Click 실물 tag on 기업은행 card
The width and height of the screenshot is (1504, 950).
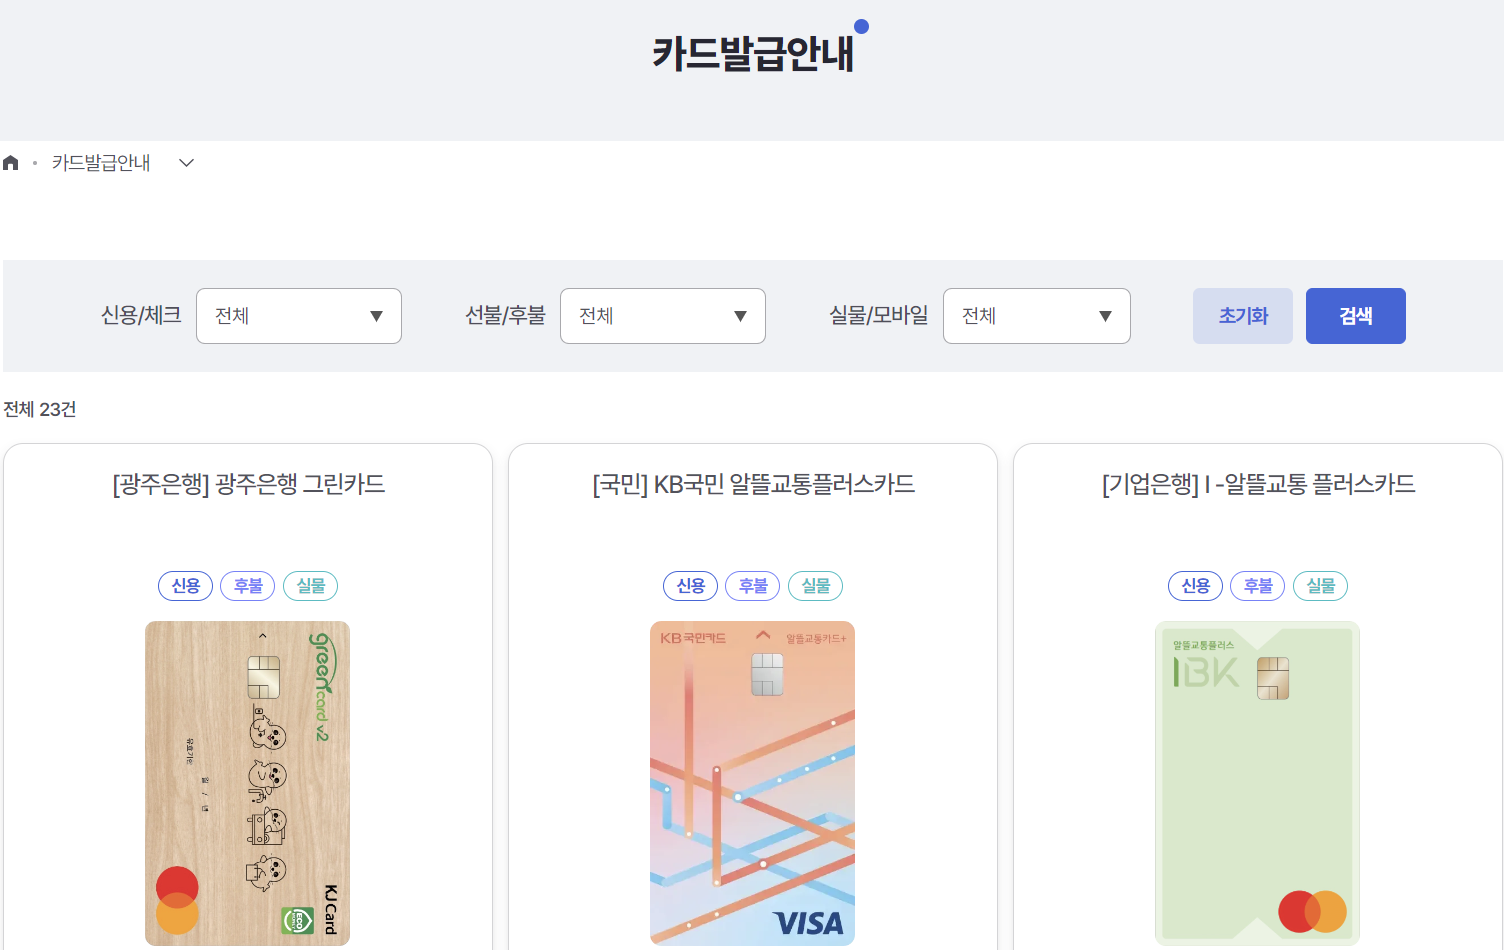[x=1321, y=586]
